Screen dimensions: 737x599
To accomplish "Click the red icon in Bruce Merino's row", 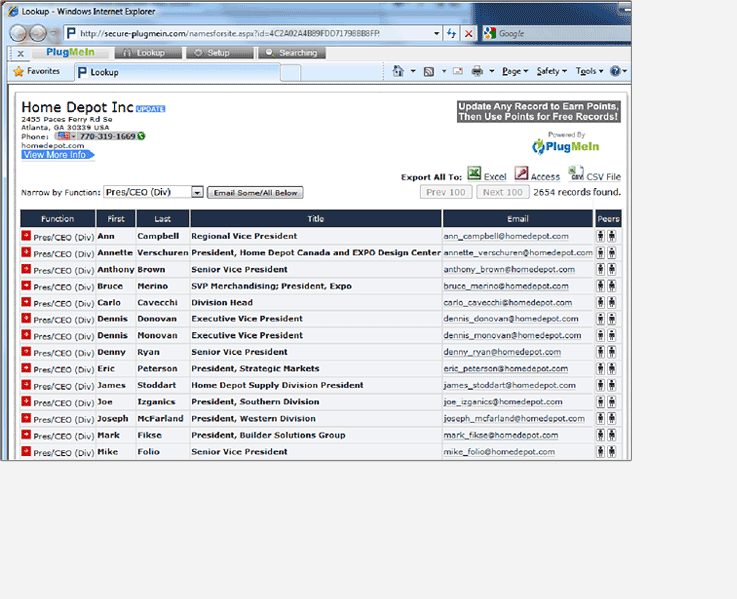I will pos(26,285).
